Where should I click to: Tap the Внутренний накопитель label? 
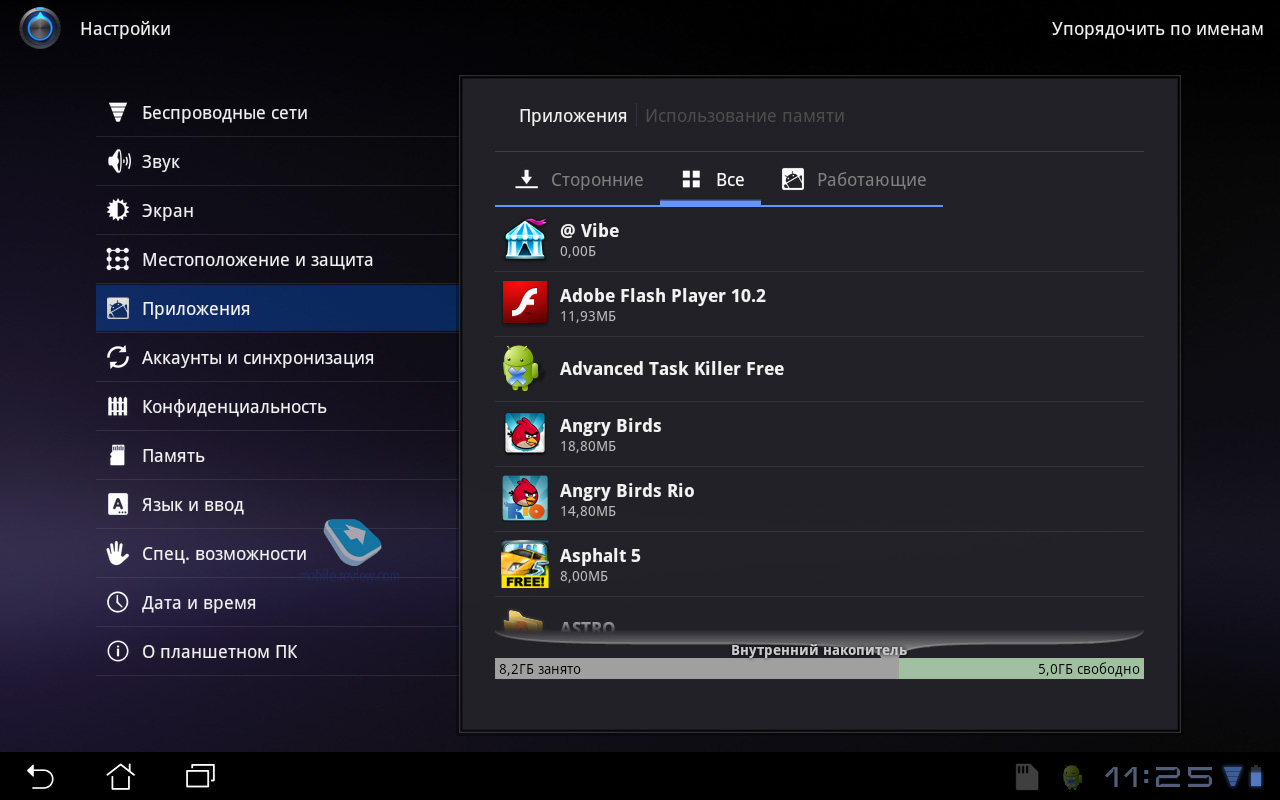819,650
